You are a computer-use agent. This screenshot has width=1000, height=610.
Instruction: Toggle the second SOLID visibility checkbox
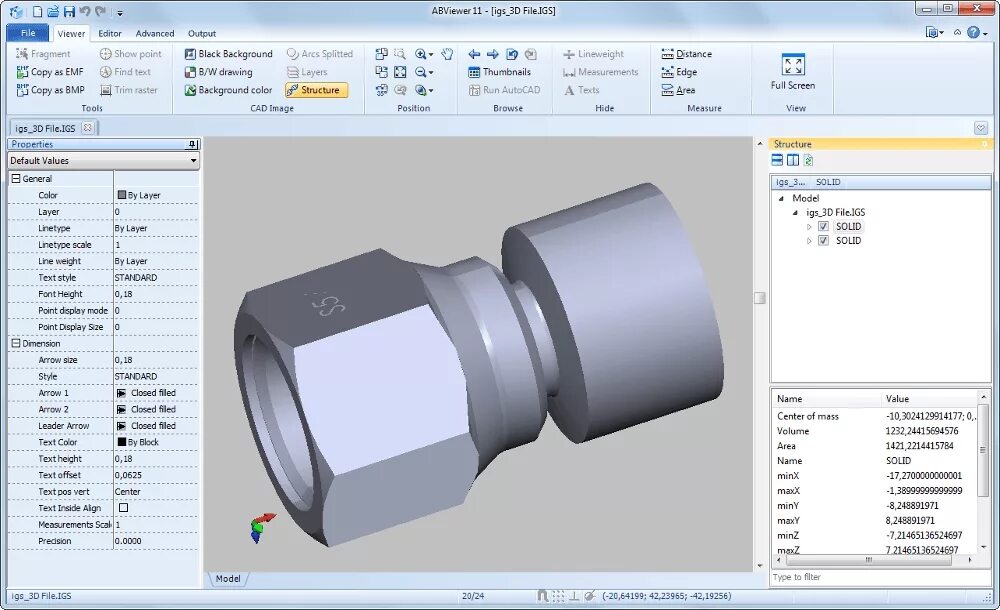(823, 241)
